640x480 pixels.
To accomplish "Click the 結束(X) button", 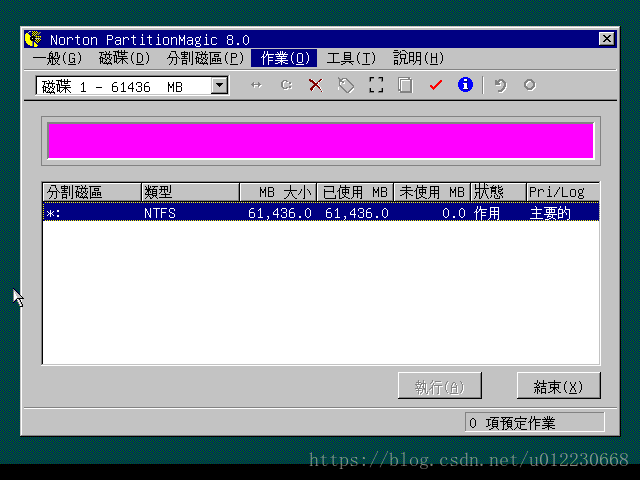I will (558, 385).
